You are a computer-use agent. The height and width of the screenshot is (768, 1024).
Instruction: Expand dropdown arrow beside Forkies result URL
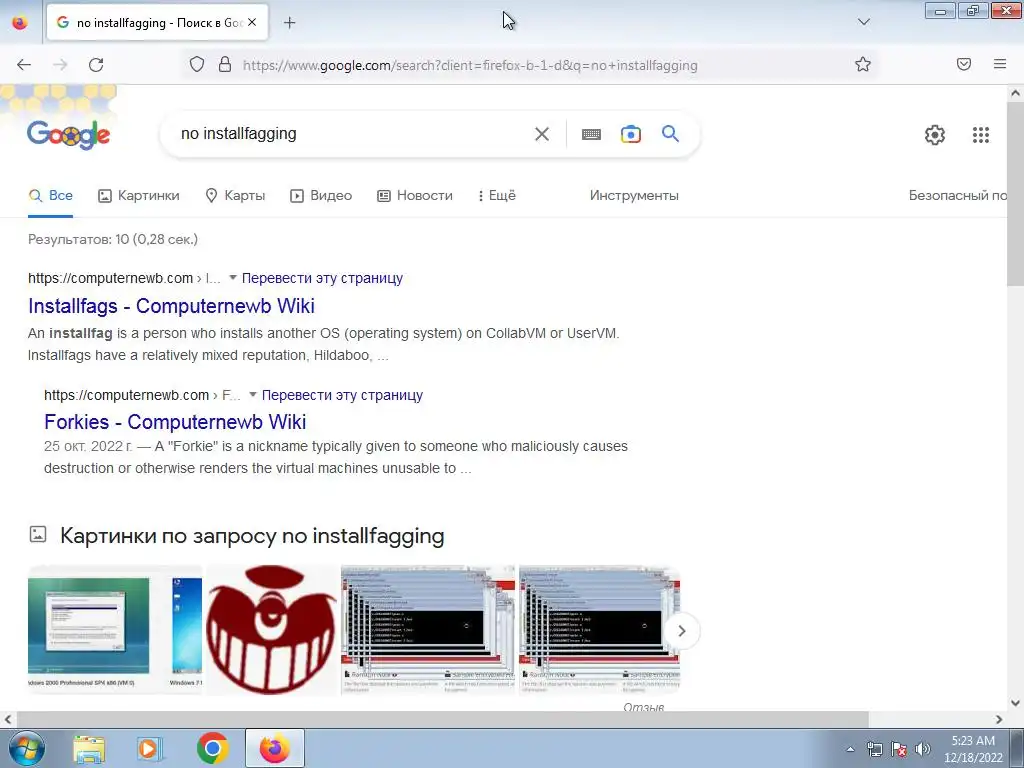(x=253, y=394)
